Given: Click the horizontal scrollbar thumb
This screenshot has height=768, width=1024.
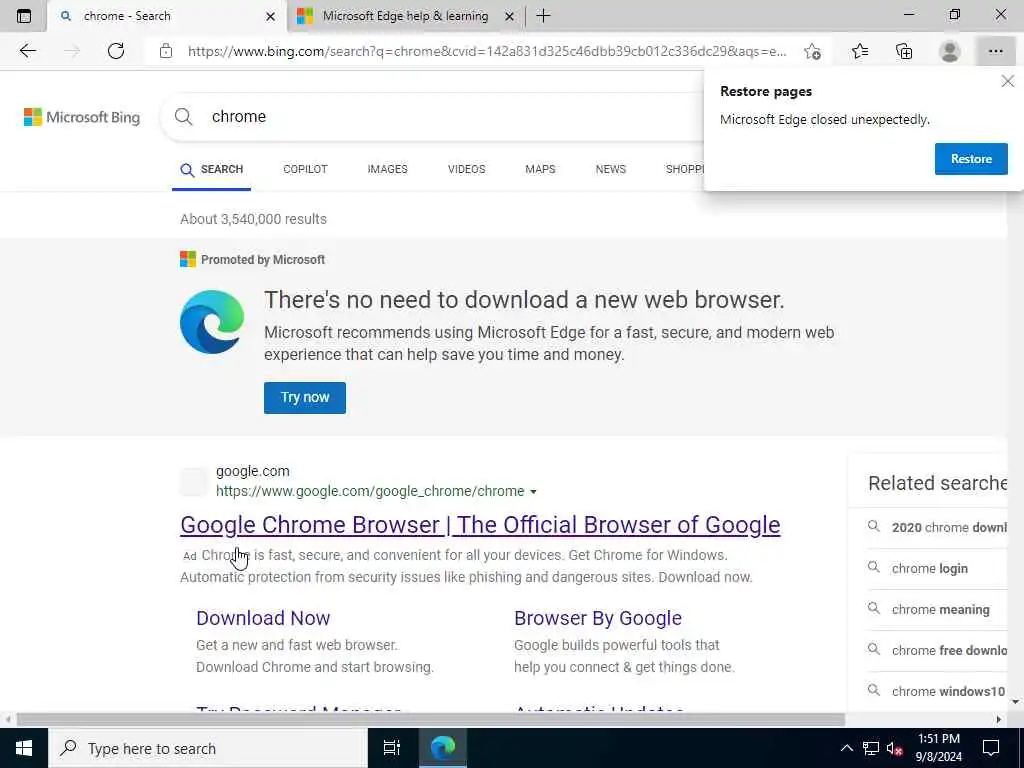Looking at the screenshot, I should pyautogui.click(x=430, y=720).
